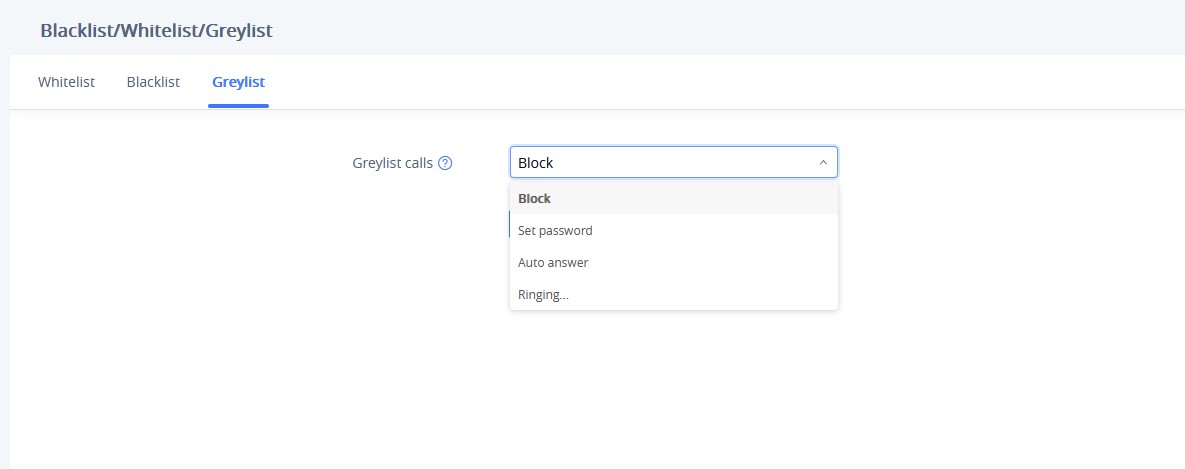Select the Set password option

pyautogui.click(x=673, y=230)
